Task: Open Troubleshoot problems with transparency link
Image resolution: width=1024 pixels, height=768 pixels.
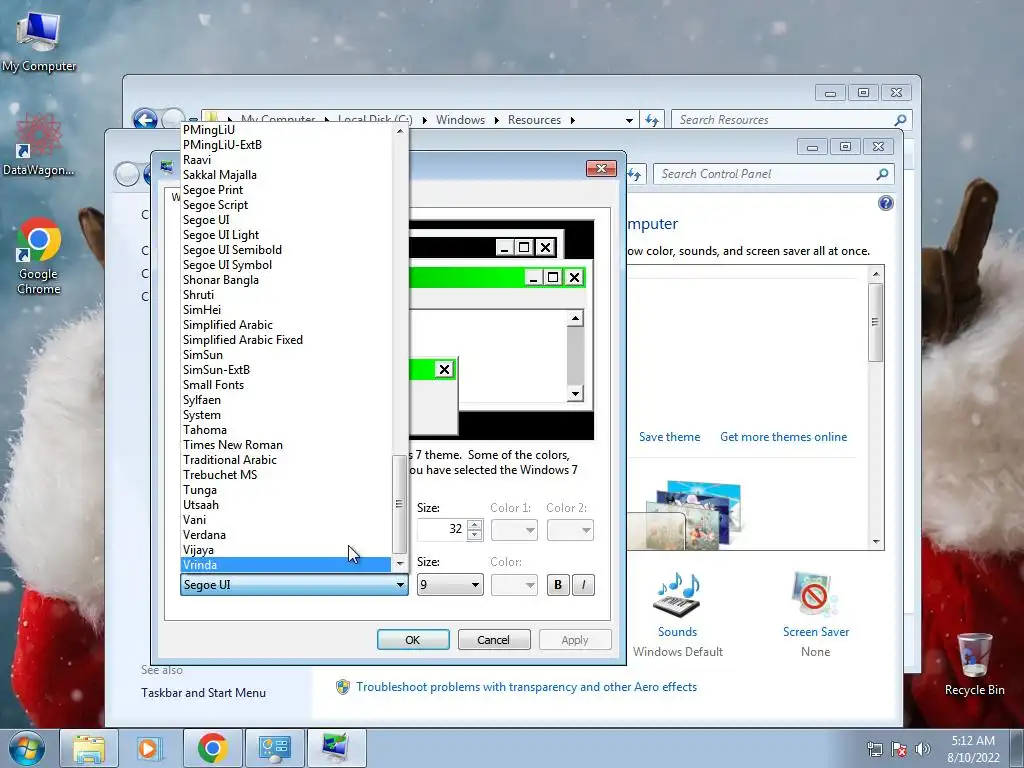Action: pos(526,687)
